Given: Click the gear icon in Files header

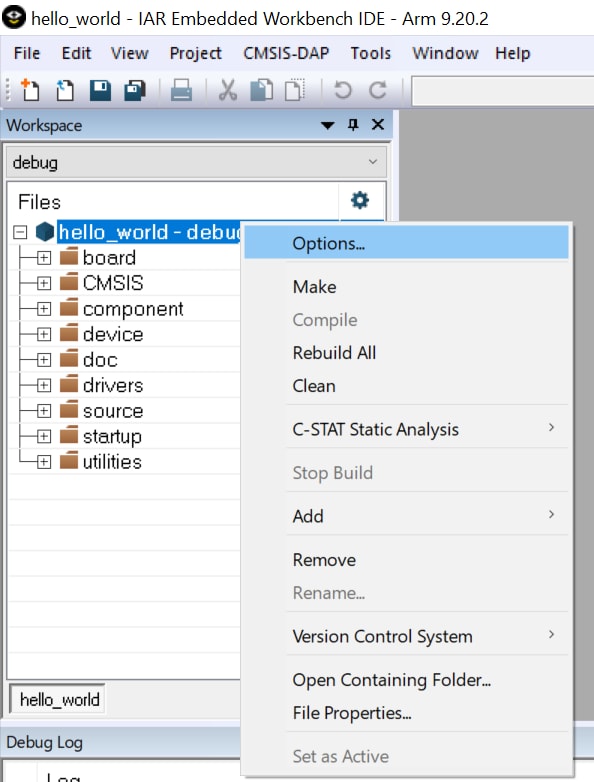Looking at the screenshot, I should [360, 200].
